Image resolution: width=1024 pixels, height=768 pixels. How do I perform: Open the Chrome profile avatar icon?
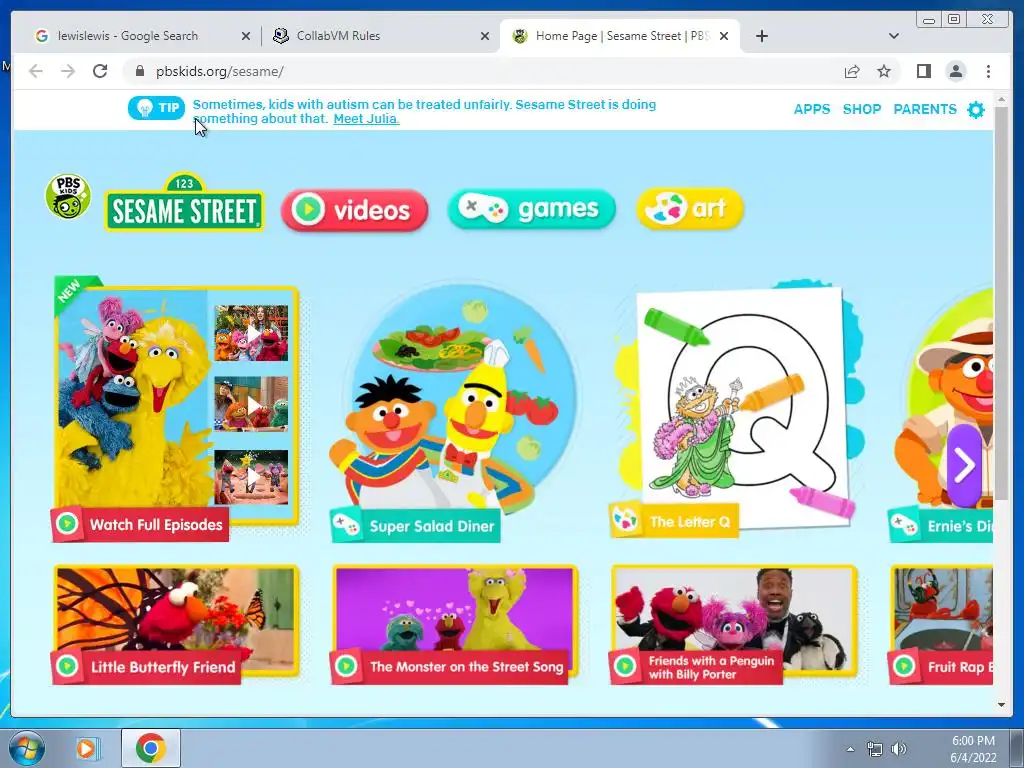(x=955, y=71)
